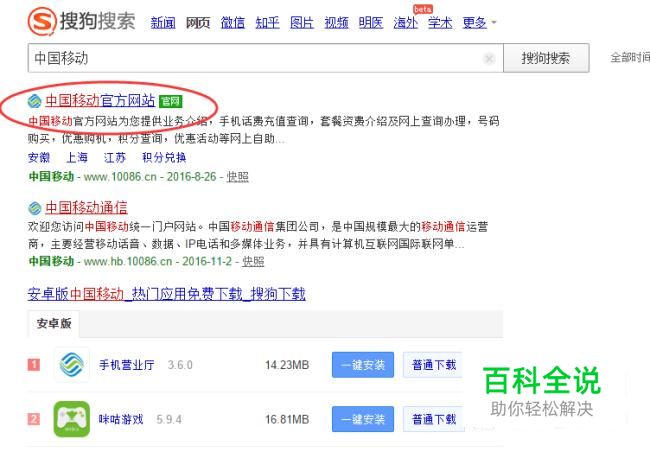
Task: Open the 积分兑换 sub-link
Action: tap(164, 158)
